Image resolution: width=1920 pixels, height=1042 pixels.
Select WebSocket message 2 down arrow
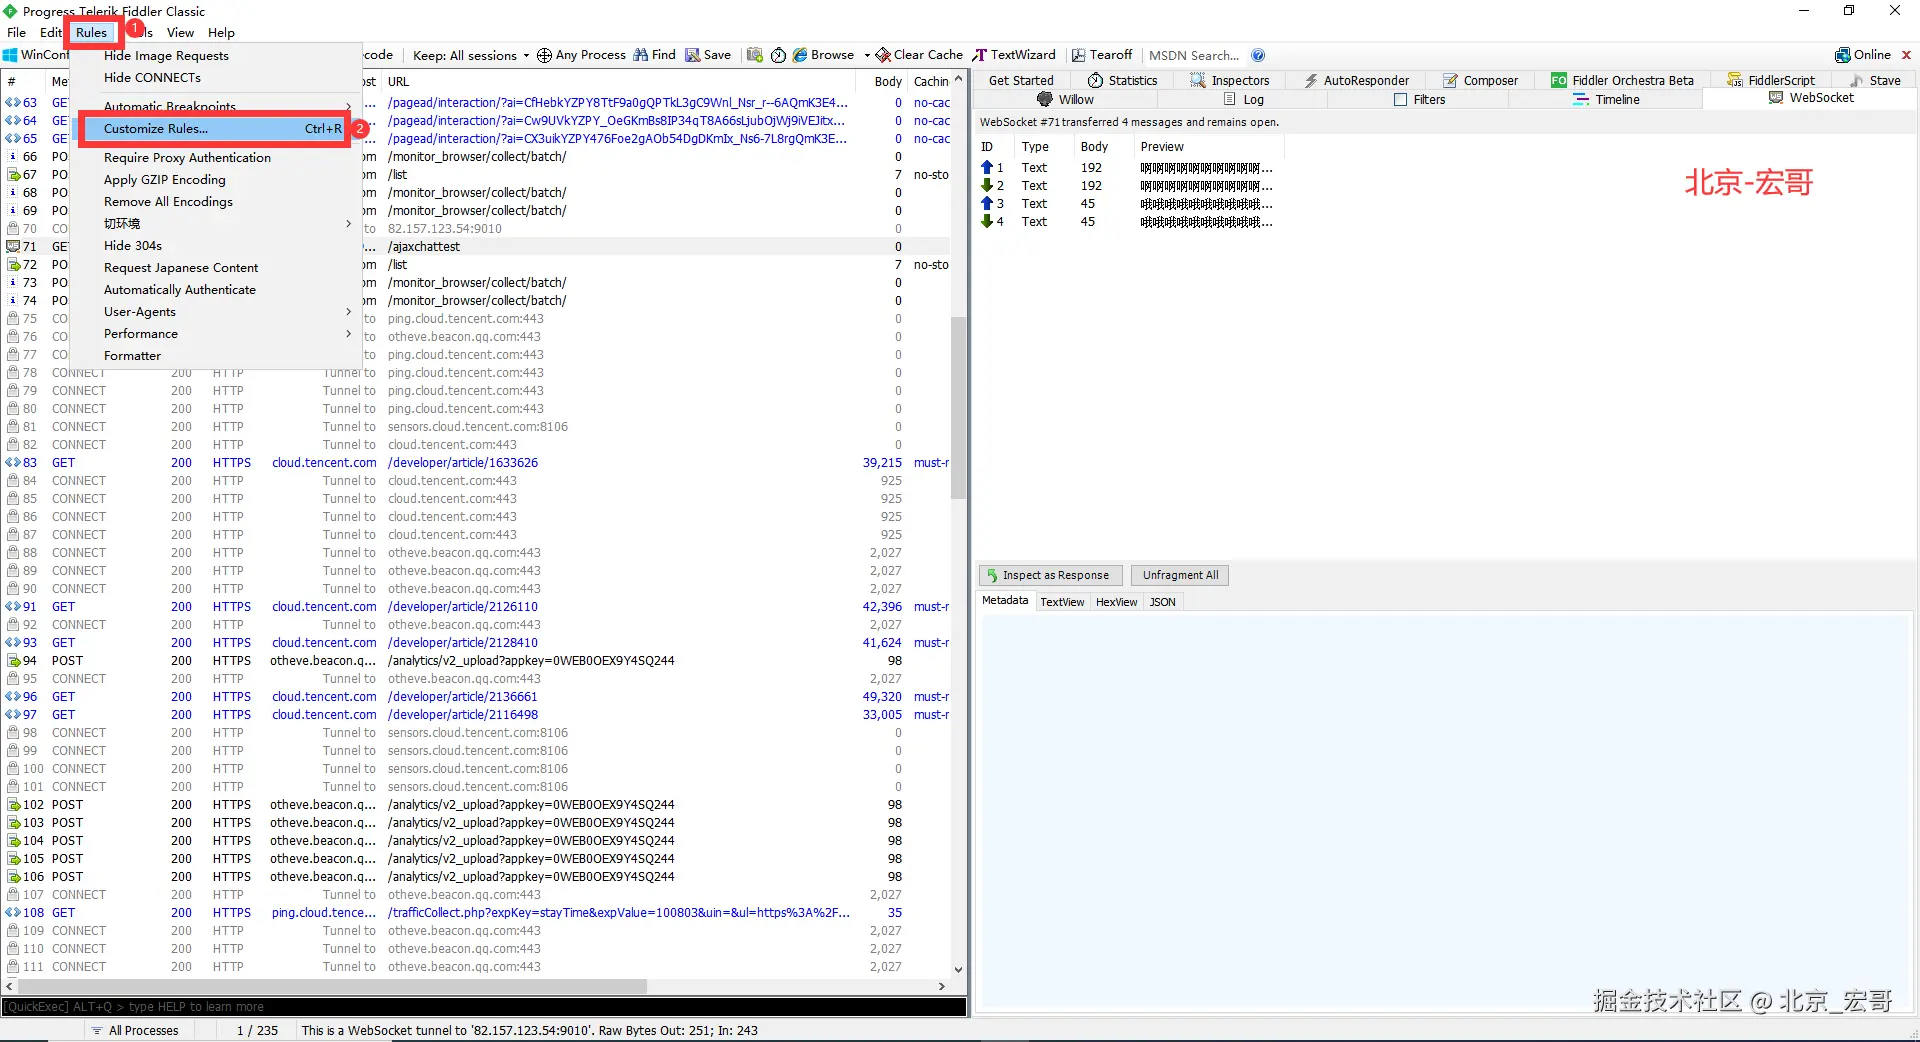tap(987, 185)
